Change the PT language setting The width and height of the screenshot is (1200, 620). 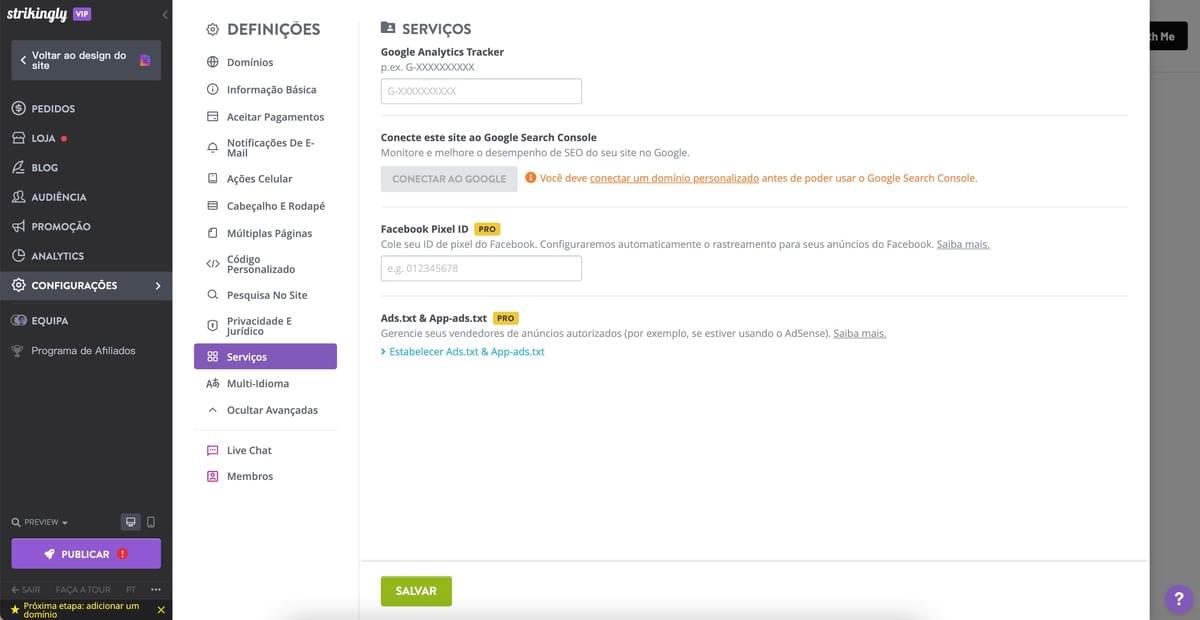click(x=131, y=590)
